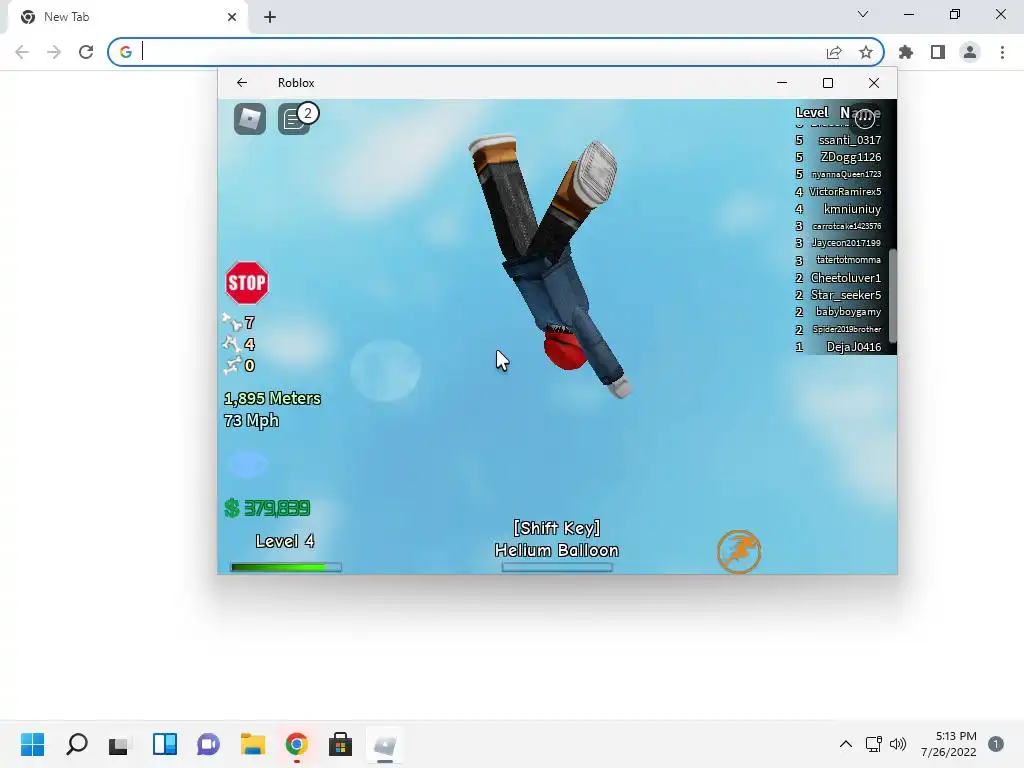The image size is (1024, 768).
Task: Go back using the Roblox window arrow
Action: (x=242, y=82)
